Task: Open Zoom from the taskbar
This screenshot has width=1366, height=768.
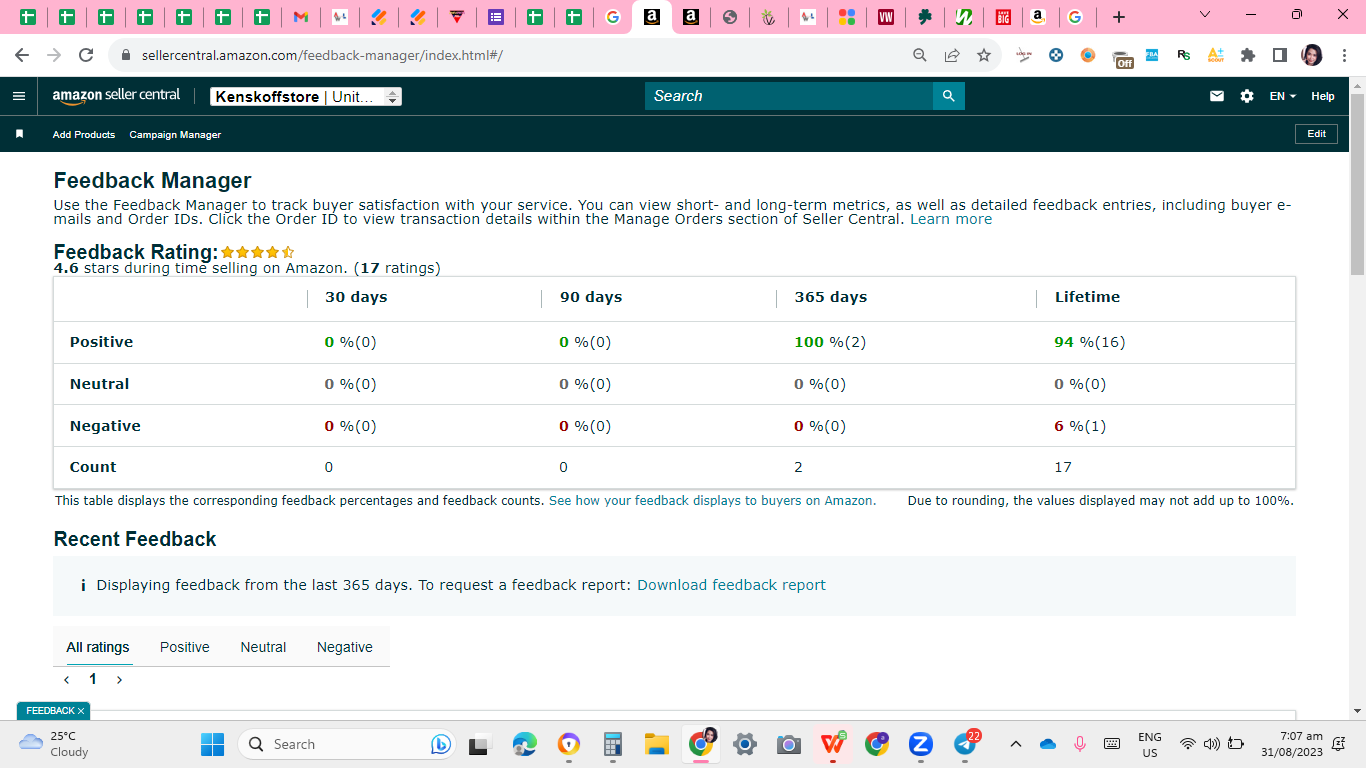Action: [x=921, y=744]
